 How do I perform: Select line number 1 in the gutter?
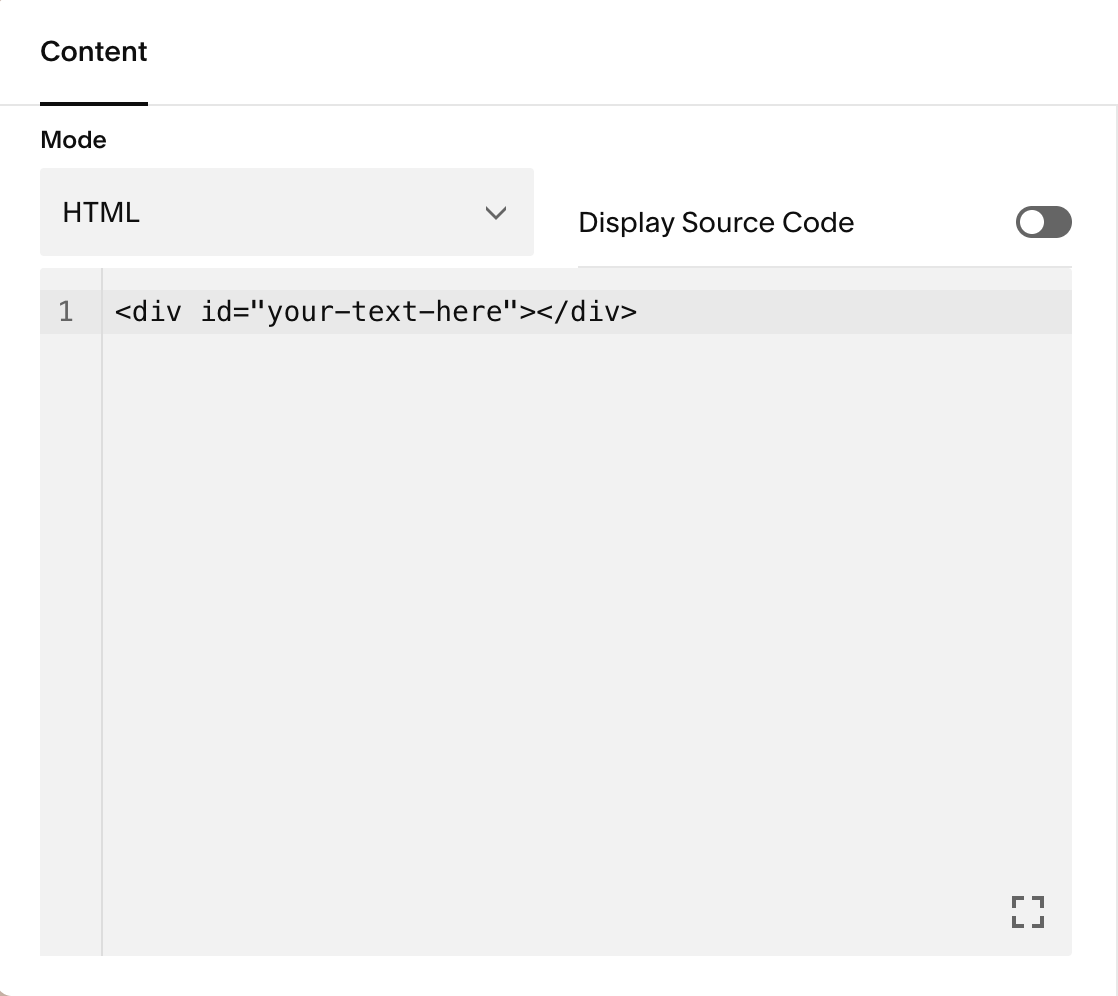pyautogui.click(x=66, y=312)
